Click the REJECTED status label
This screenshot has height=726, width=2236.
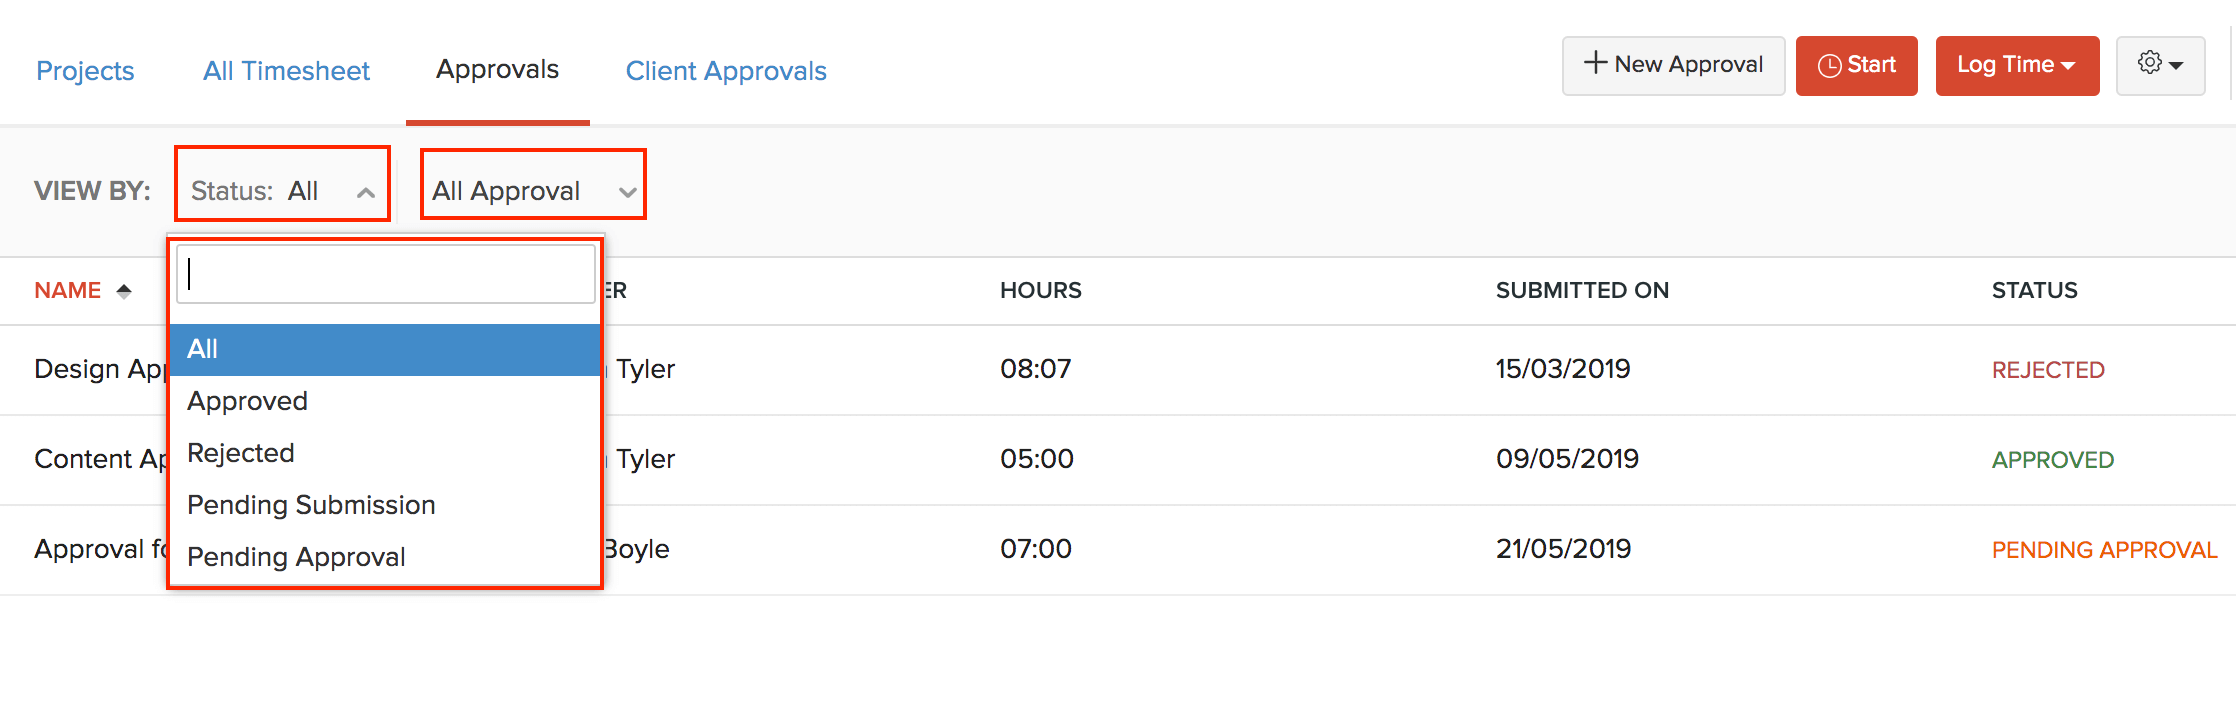coord(2048,370)
